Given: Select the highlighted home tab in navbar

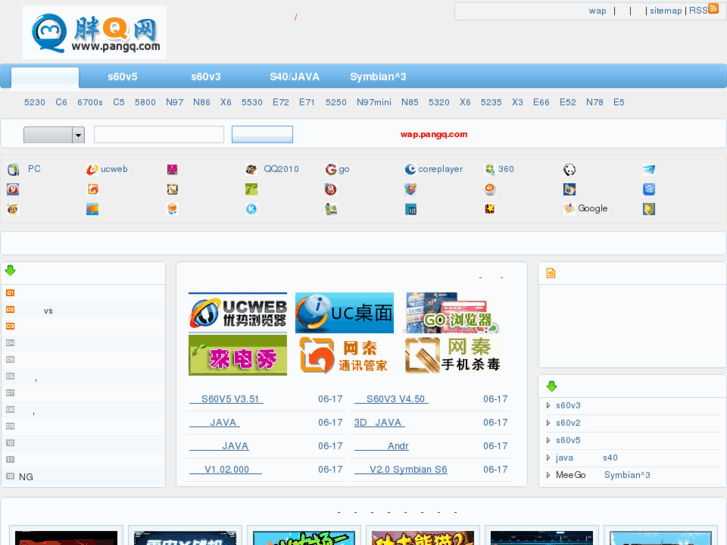Looking at the screenshot, I should click(45, 77).
